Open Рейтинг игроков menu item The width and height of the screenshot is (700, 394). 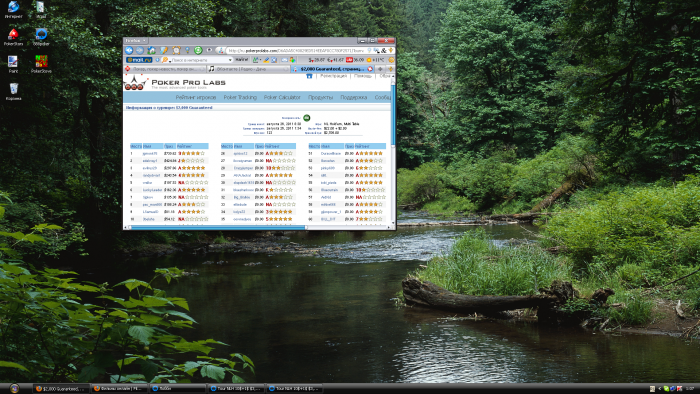[196, 97]
